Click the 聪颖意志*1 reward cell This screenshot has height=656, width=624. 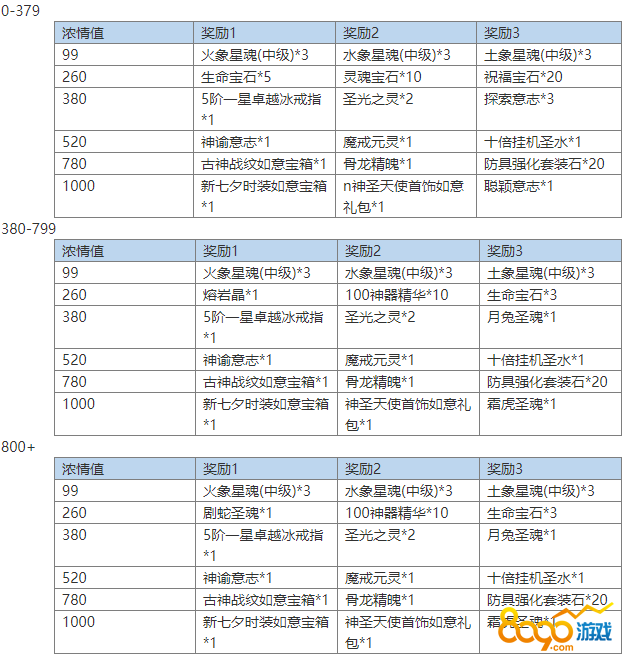[519, 186]
